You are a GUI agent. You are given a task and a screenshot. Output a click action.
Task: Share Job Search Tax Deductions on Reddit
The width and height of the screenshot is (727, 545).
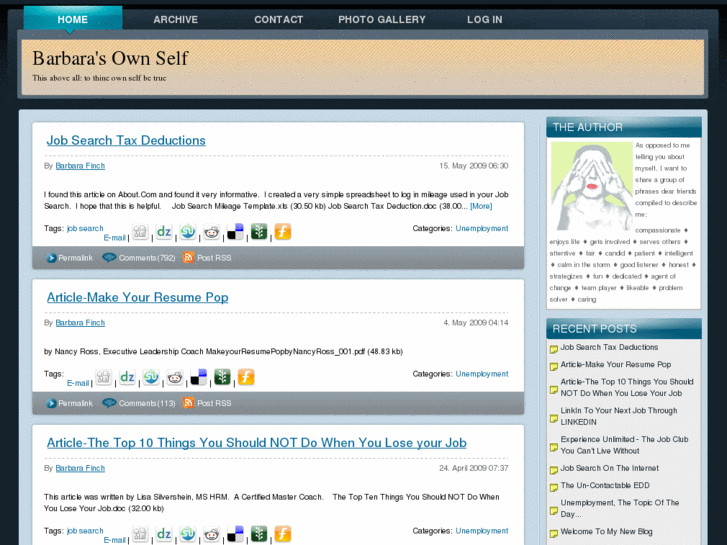[x=211, y=231]
